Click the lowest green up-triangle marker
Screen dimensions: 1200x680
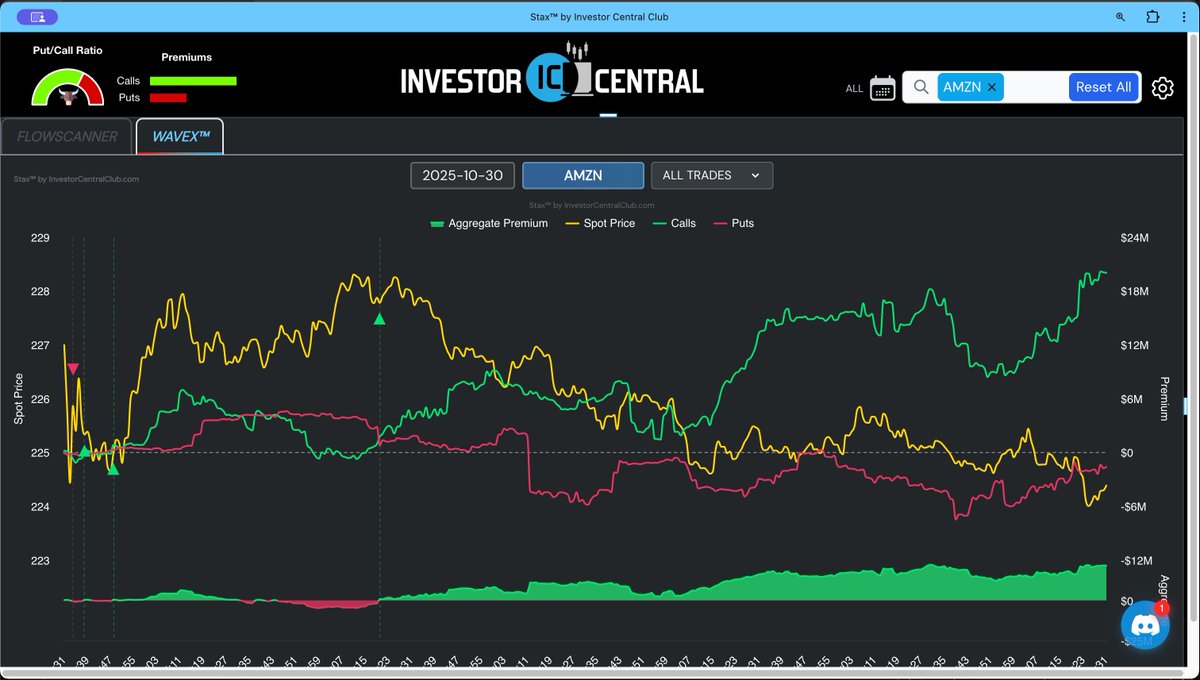(113, 469)
